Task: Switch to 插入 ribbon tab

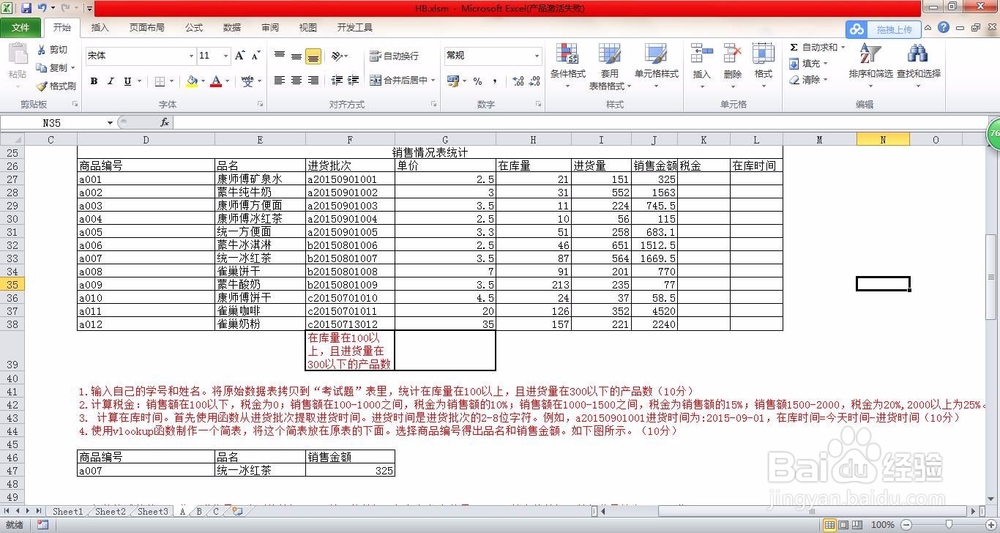Action: [100, 27]
